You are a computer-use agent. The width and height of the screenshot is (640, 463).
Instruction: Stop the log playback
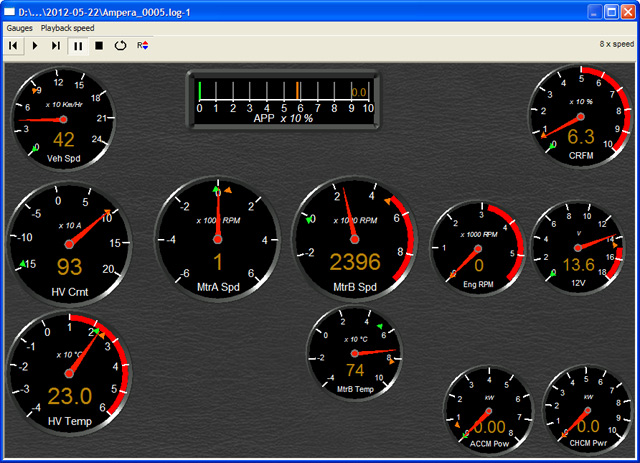(99, 45)
